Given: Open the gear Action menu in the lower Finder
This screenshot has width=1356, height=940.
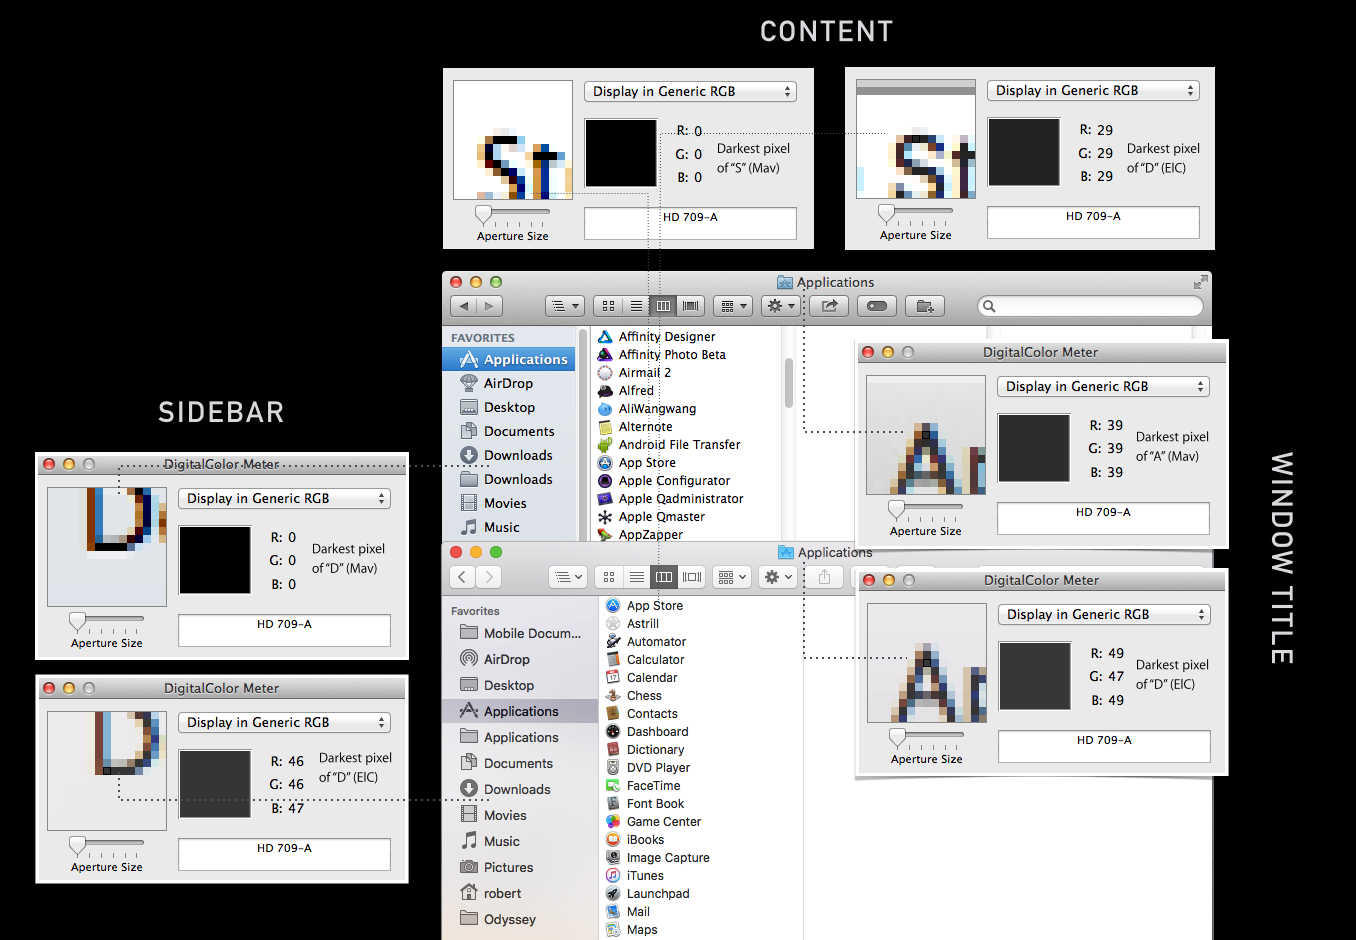Looking at the screenshot, I should point(778,577).
